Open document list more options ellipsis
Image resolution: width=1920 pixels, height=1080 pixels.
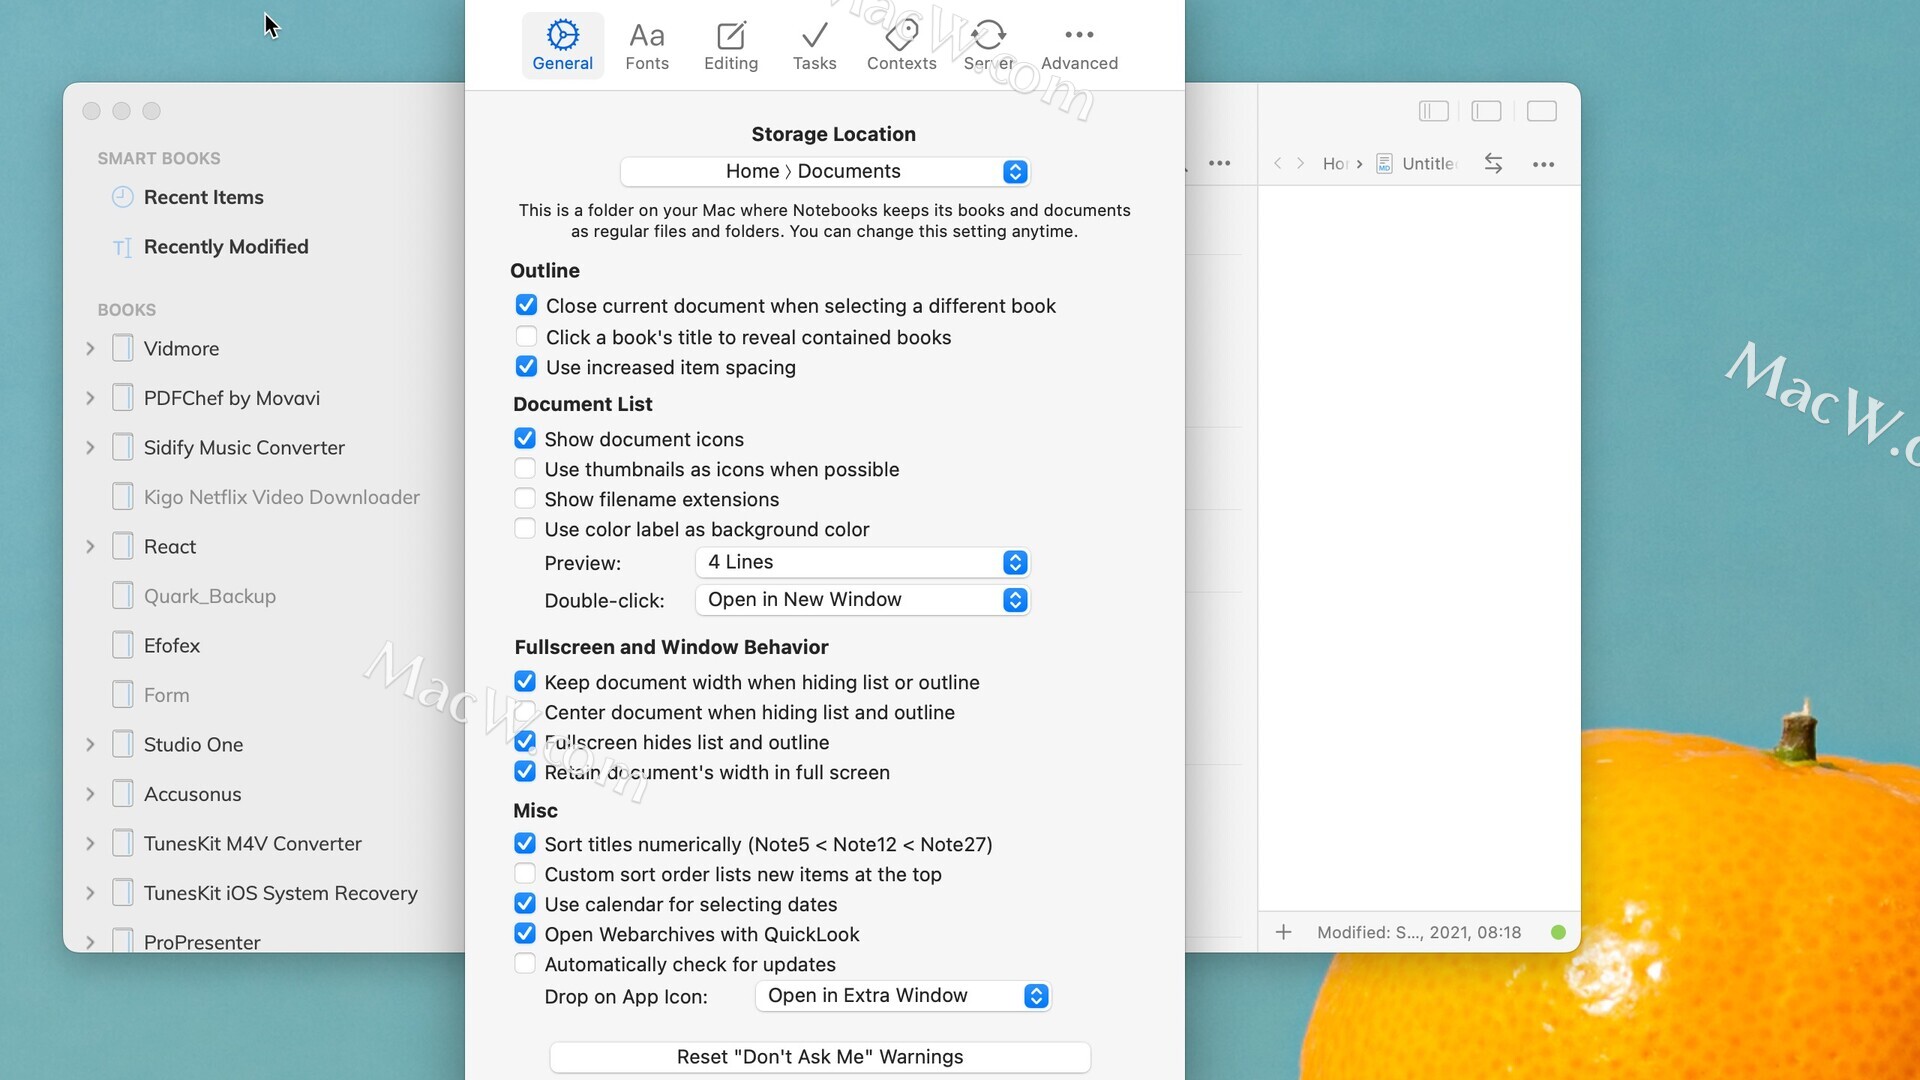(1219, 163)
